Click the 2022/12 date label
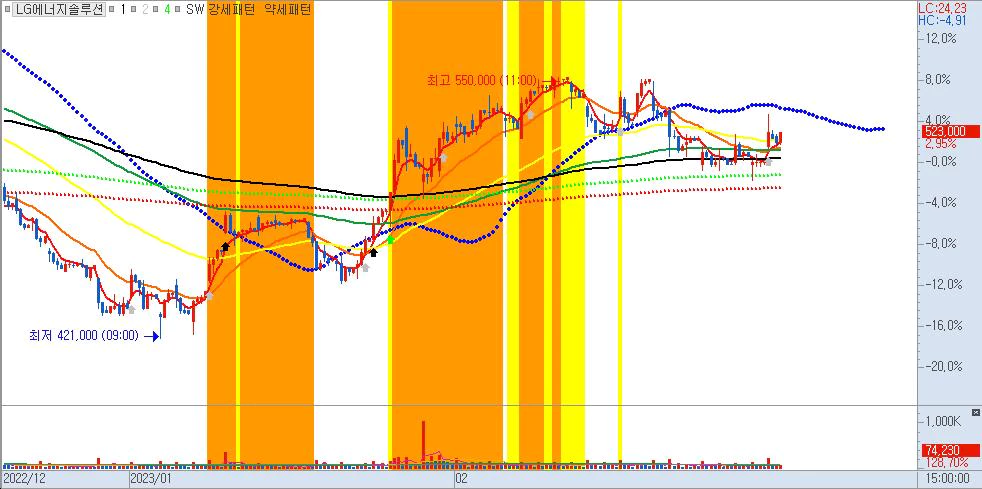 click(x=24, y=479)
